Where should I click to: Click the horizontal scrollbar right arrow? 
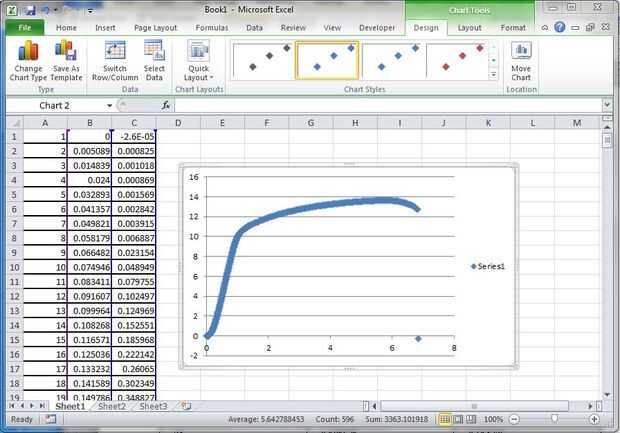(x=590, y=406)
